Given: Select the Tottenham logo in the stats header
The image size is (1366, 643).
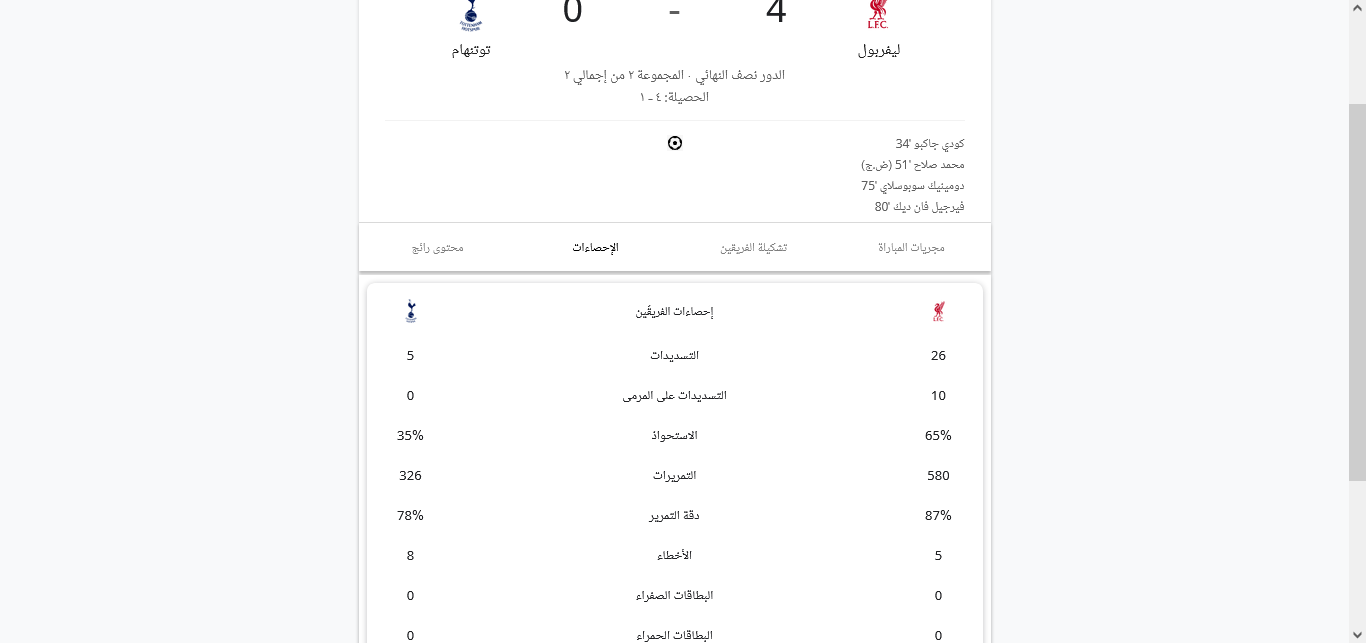Looking at the screenshot, I should pos(411,311).
